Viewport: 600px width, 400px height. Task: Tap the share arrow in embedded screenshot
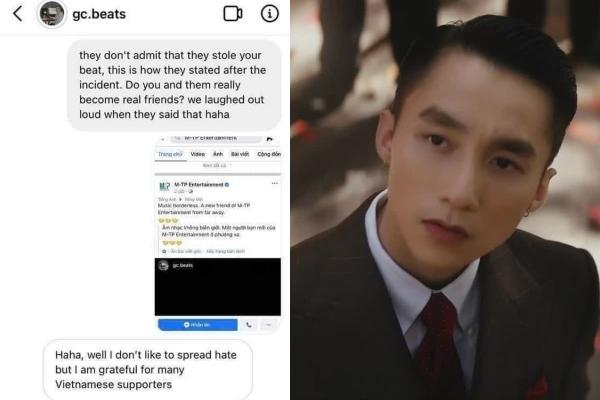(x=269, y=139)
